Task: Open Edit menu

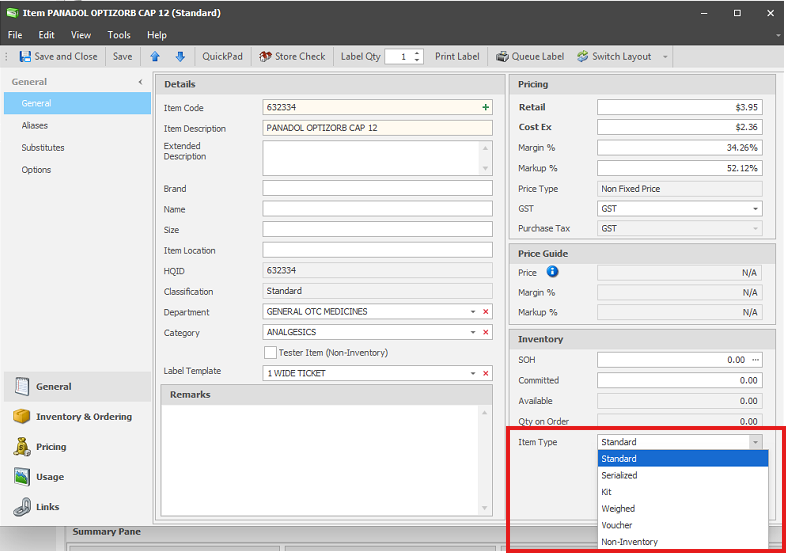Action: [x=46, y=35]
